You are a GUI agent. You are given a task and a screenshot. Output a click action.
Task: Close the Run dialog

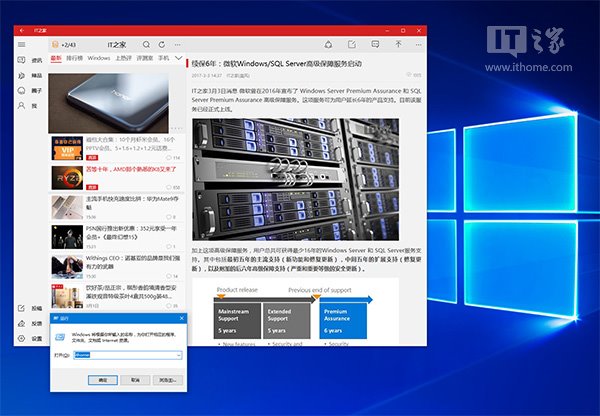click(x=182, y=318)
